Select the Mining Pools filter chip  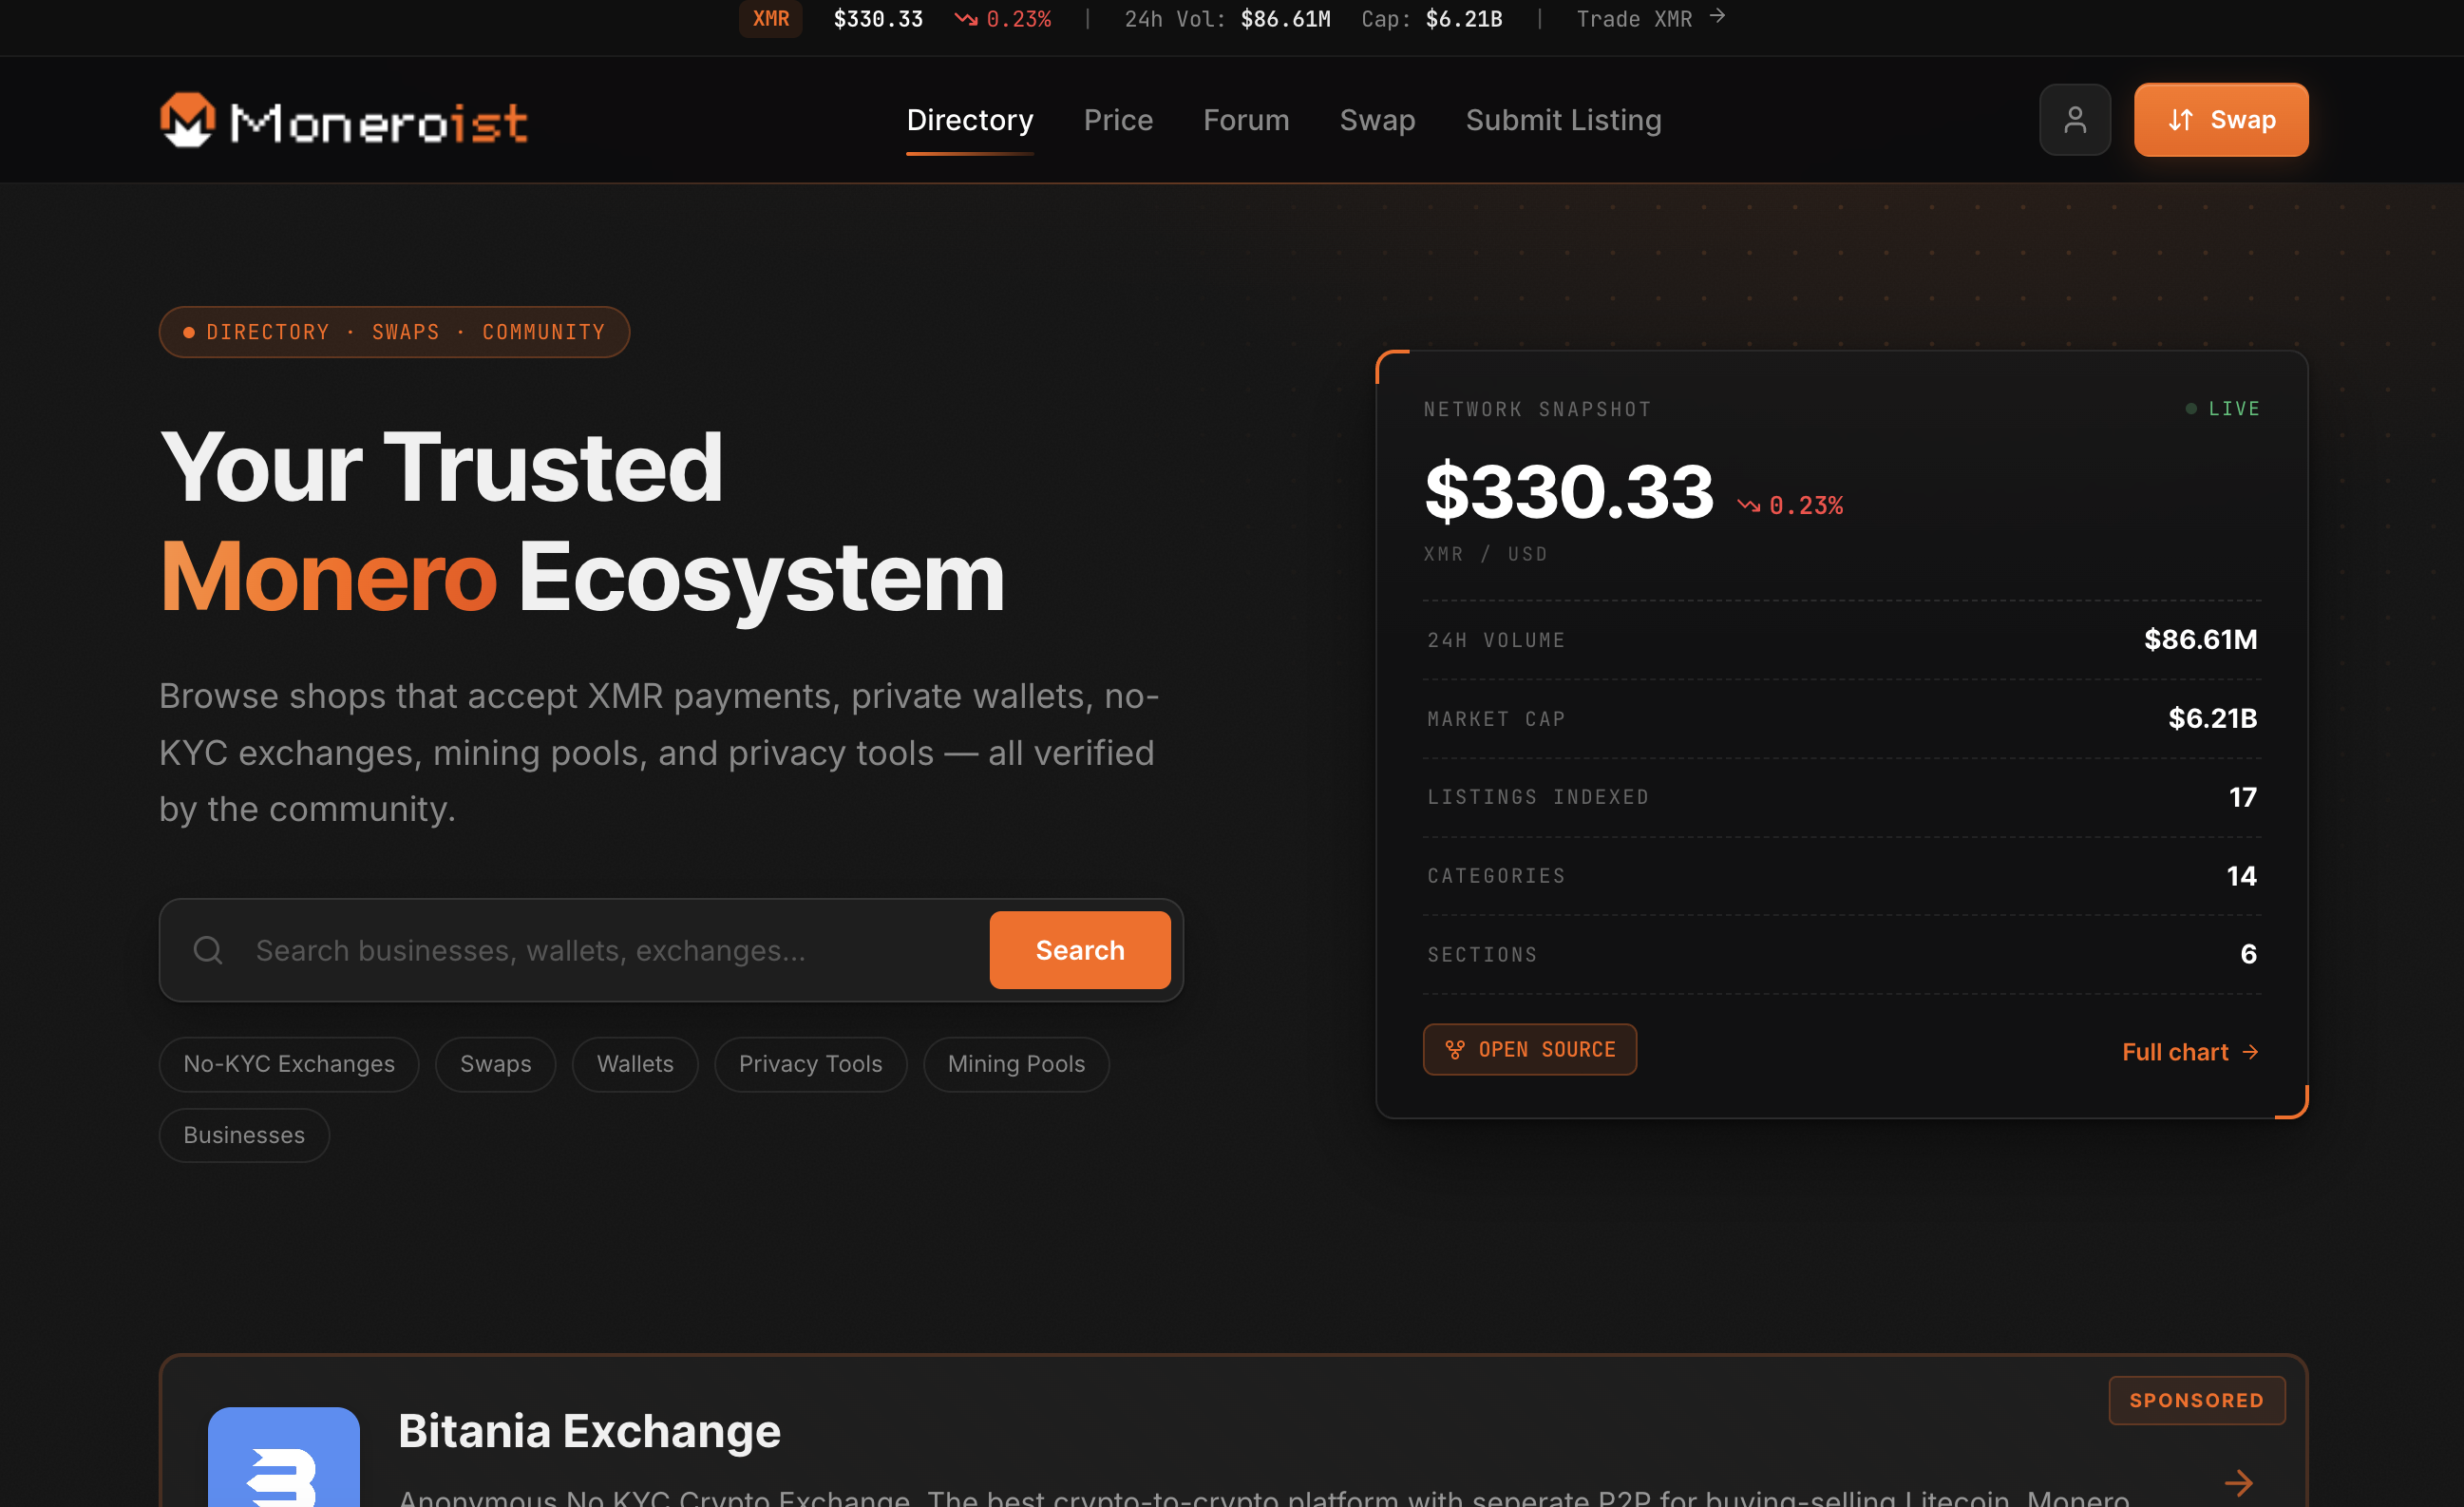point(1016,1064)
